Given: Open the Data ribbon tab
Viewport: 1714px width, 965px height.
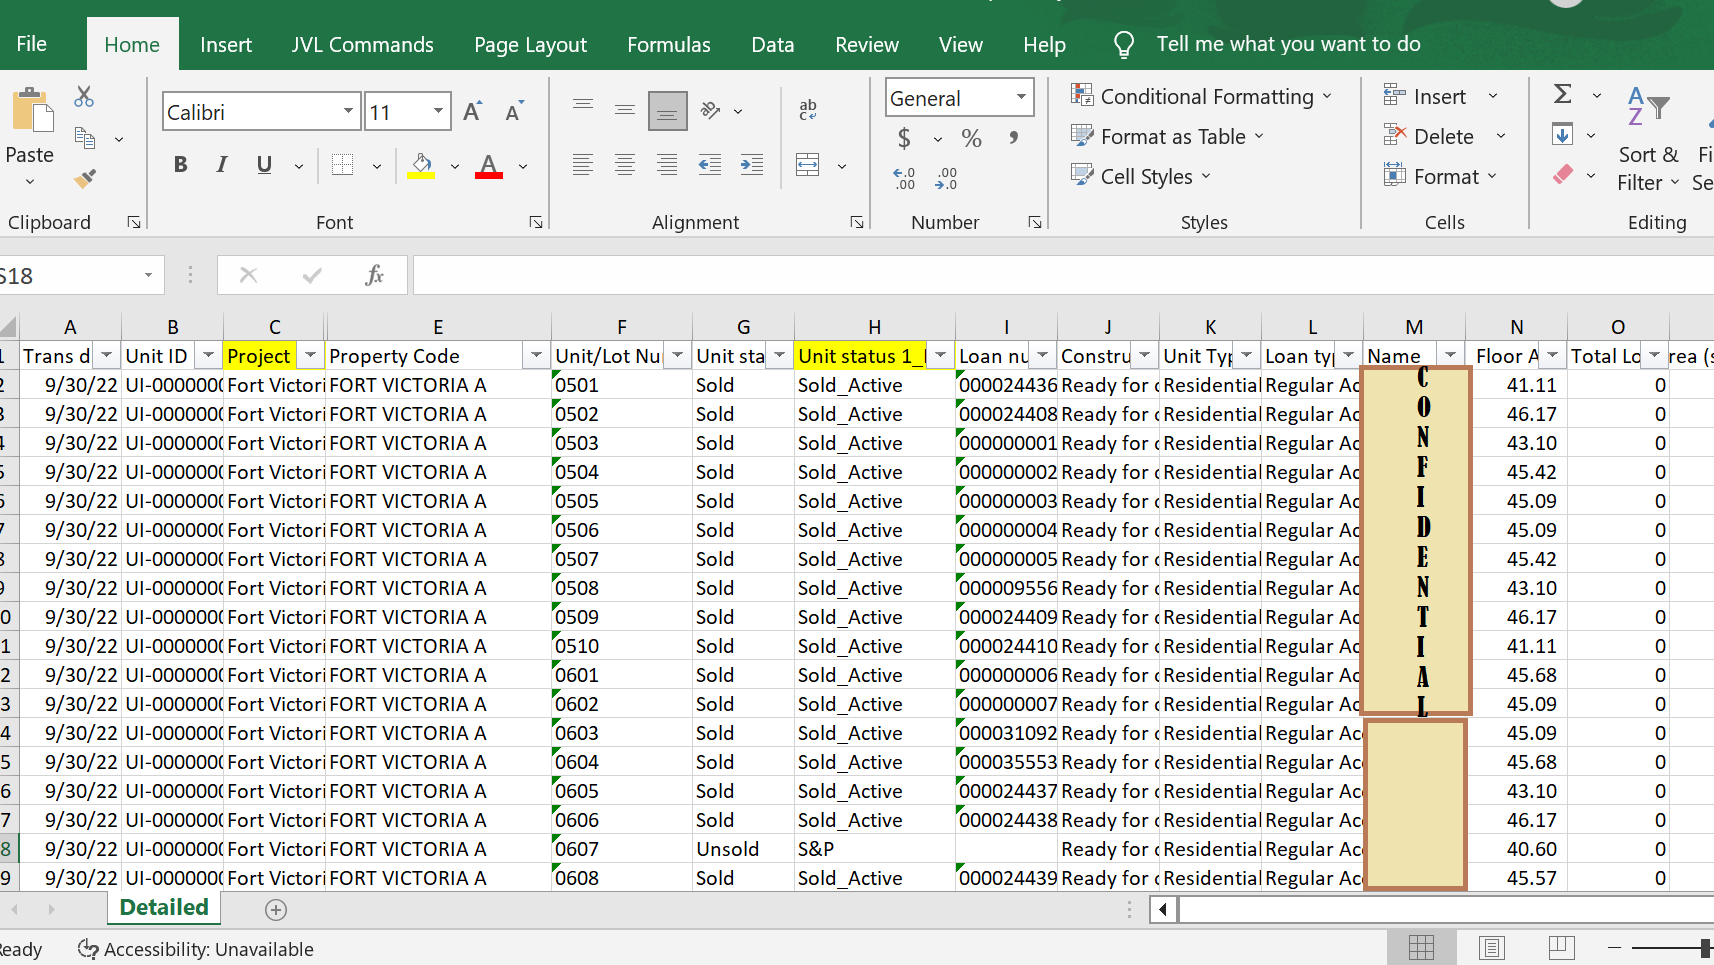Looking at the screenshot, I should click(x=773, y=45).
